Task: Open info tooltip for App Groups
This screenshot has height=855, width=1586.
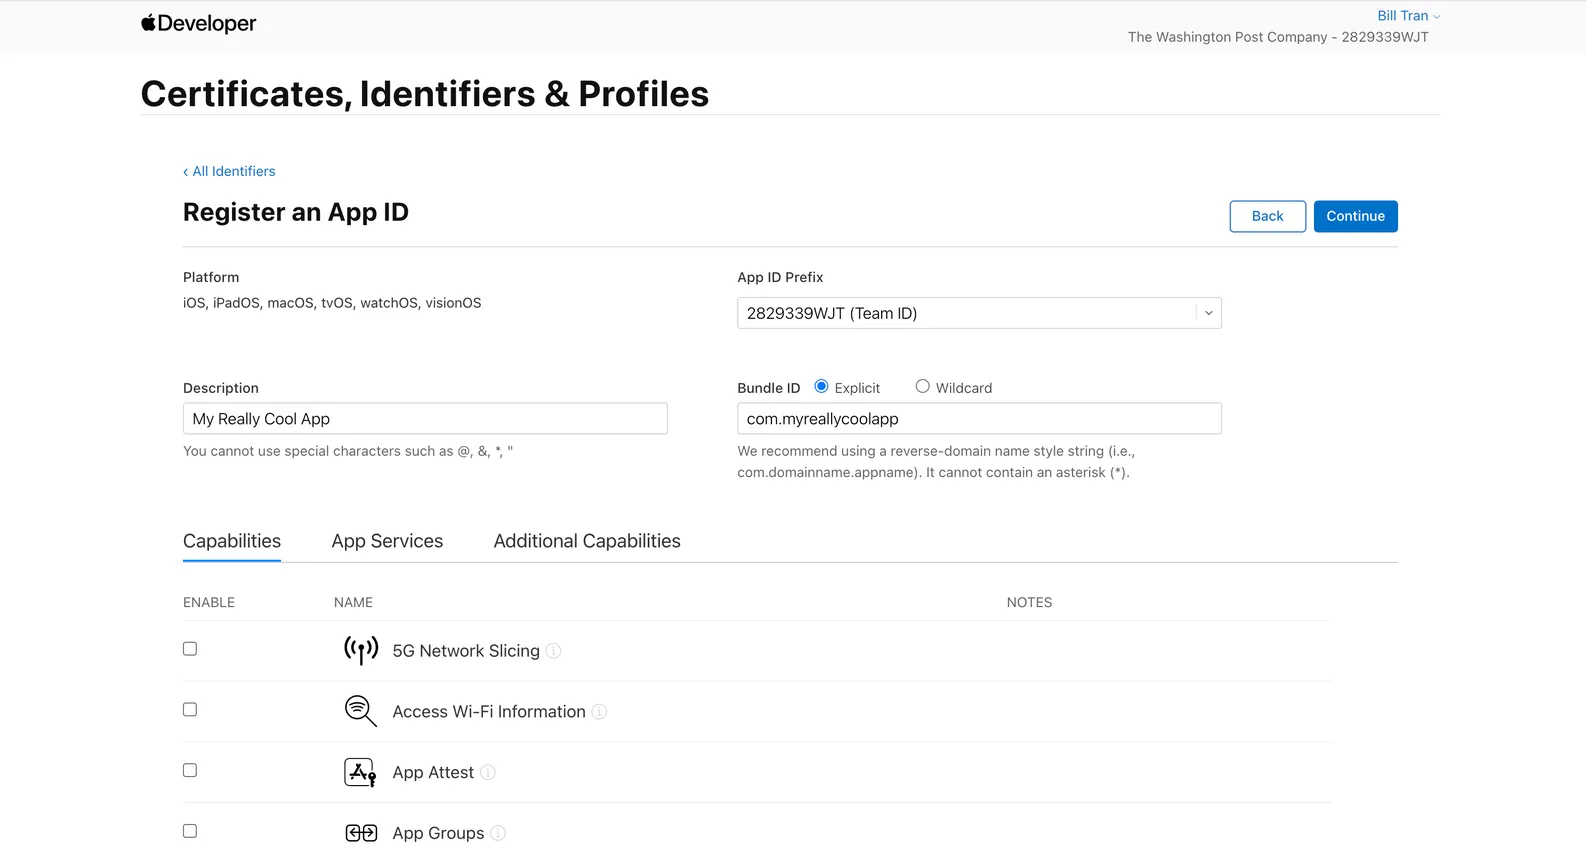Action: (498, 834)
